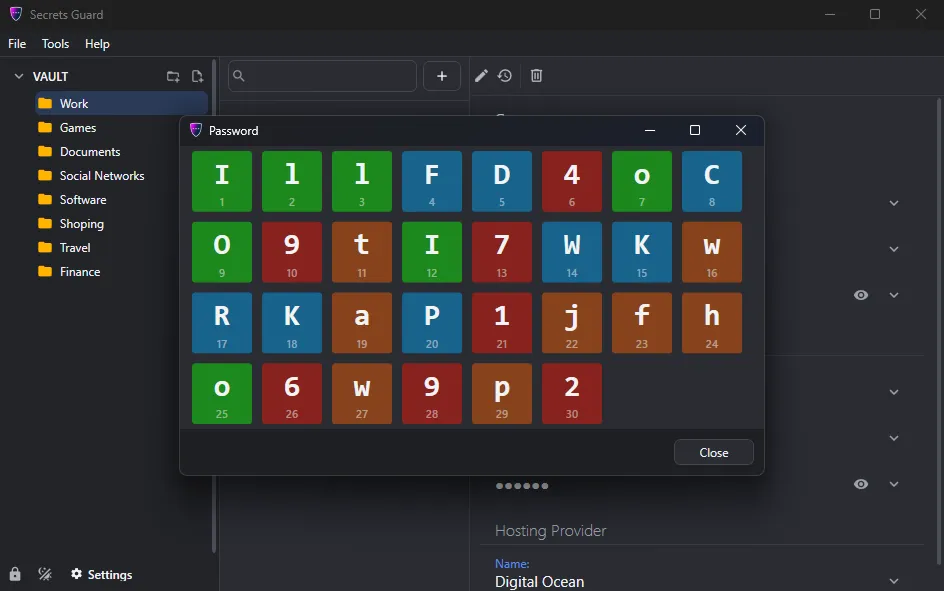
Task: Open the Help menu
Action: pyautogui.click(x=97, y=44)
